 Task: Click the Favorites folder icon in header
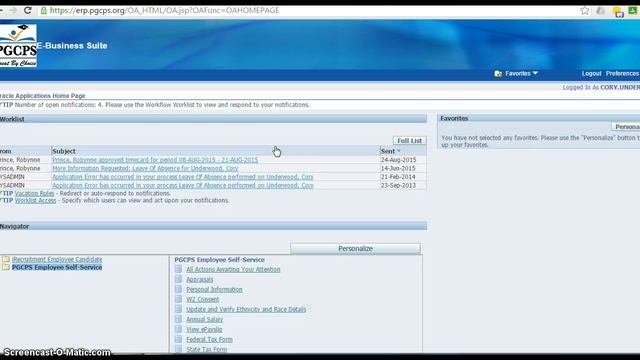(x=498, y=74)
